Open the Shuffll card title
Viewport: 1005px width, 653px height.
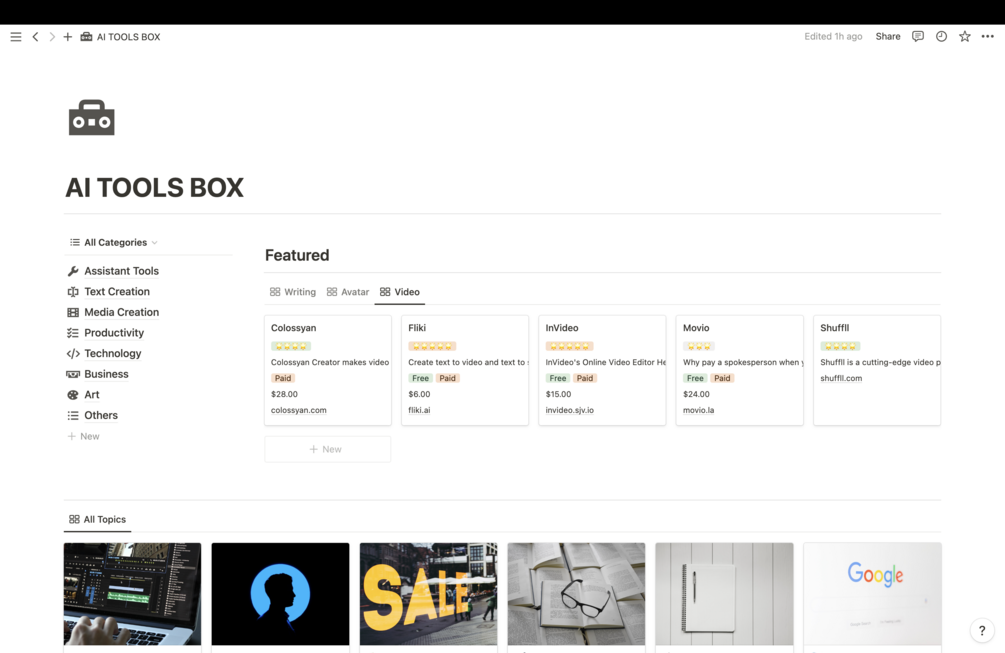(x=835, y=327)
